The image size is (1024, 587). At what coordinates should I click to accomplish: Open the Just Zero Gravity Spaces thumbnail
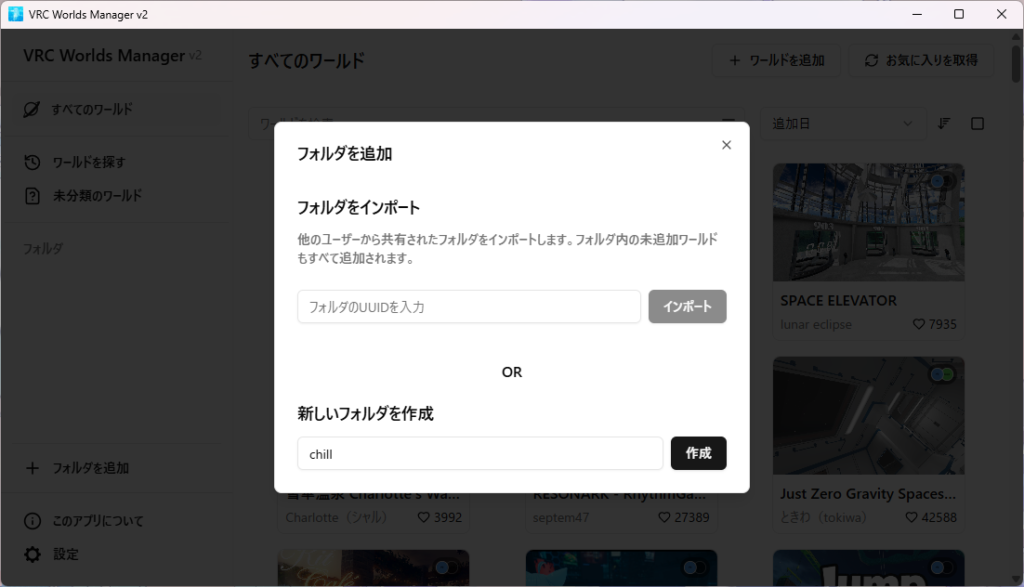(x=868, y=418)
